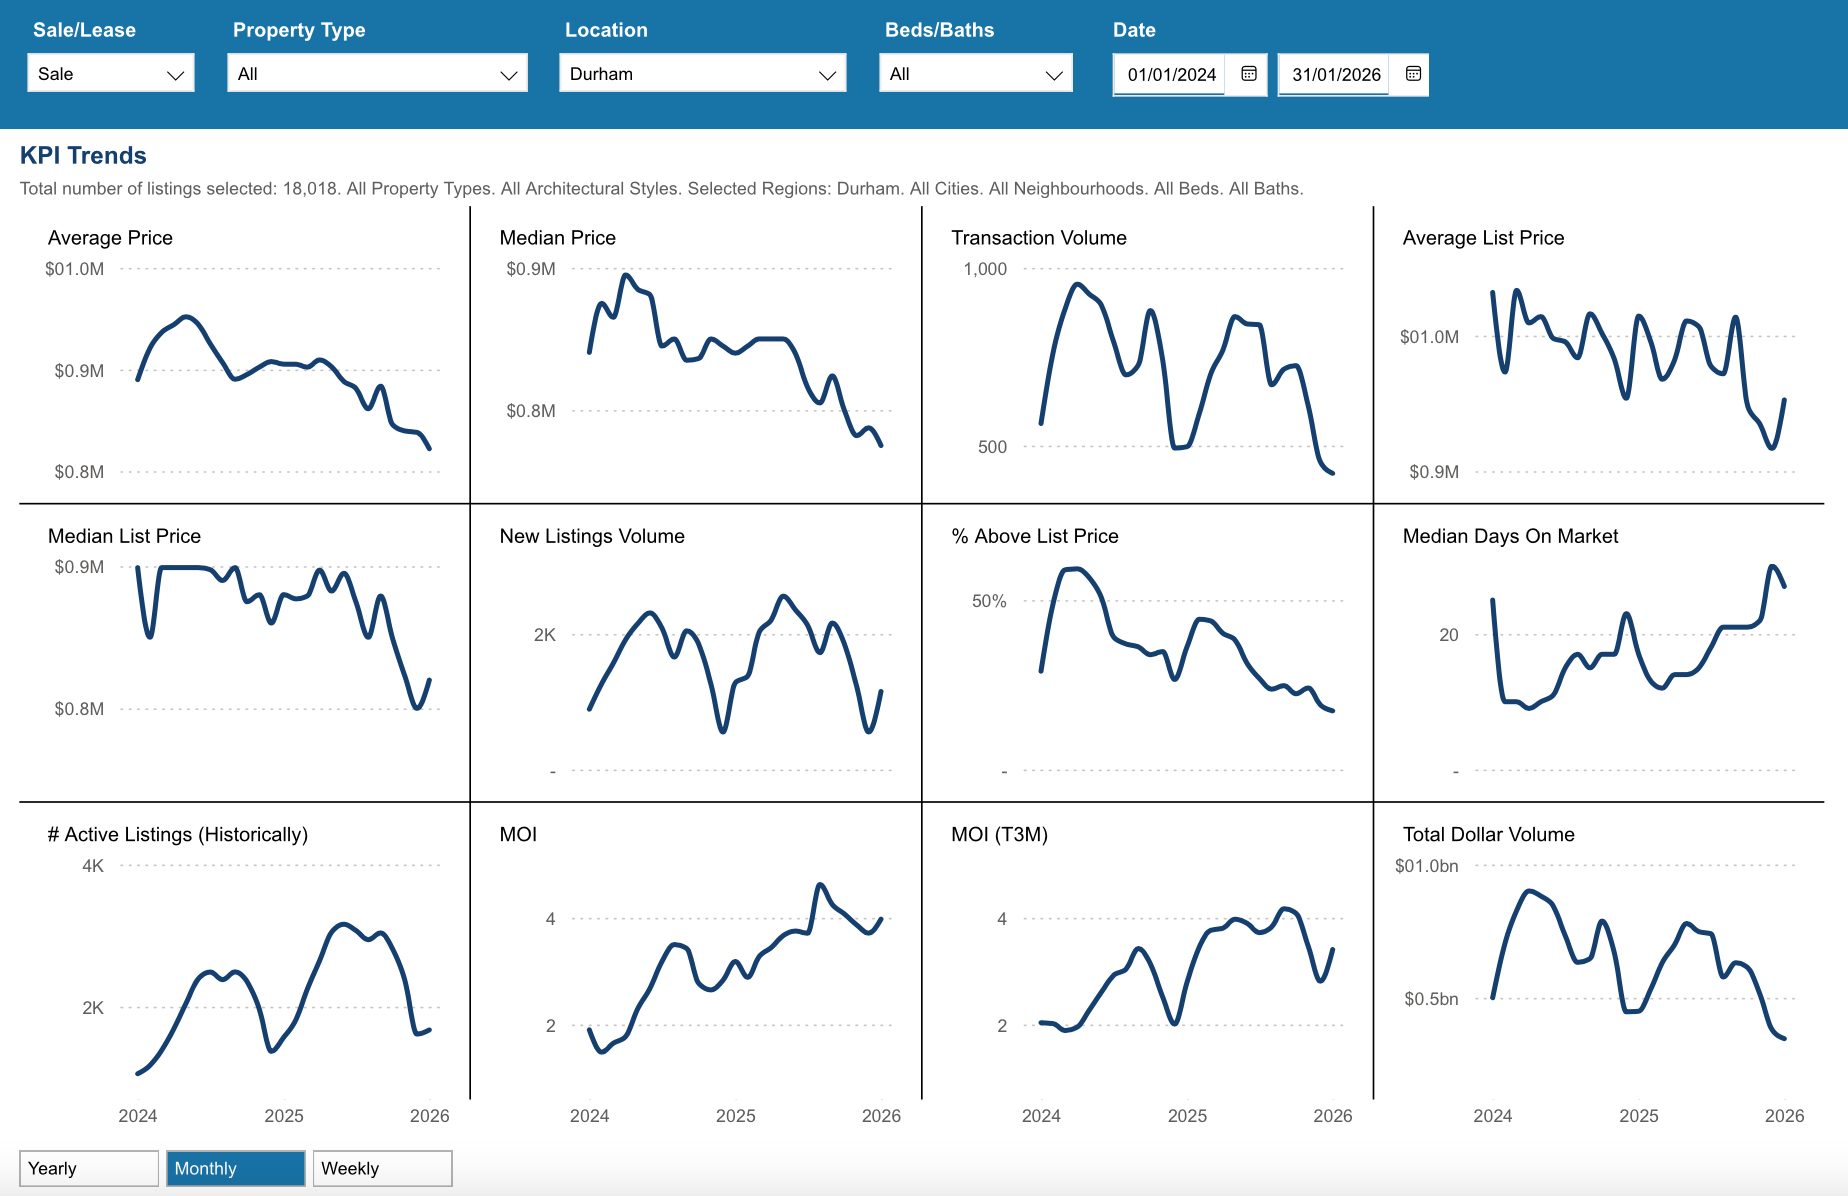Switch to Weekly view

coord(382,1168)
